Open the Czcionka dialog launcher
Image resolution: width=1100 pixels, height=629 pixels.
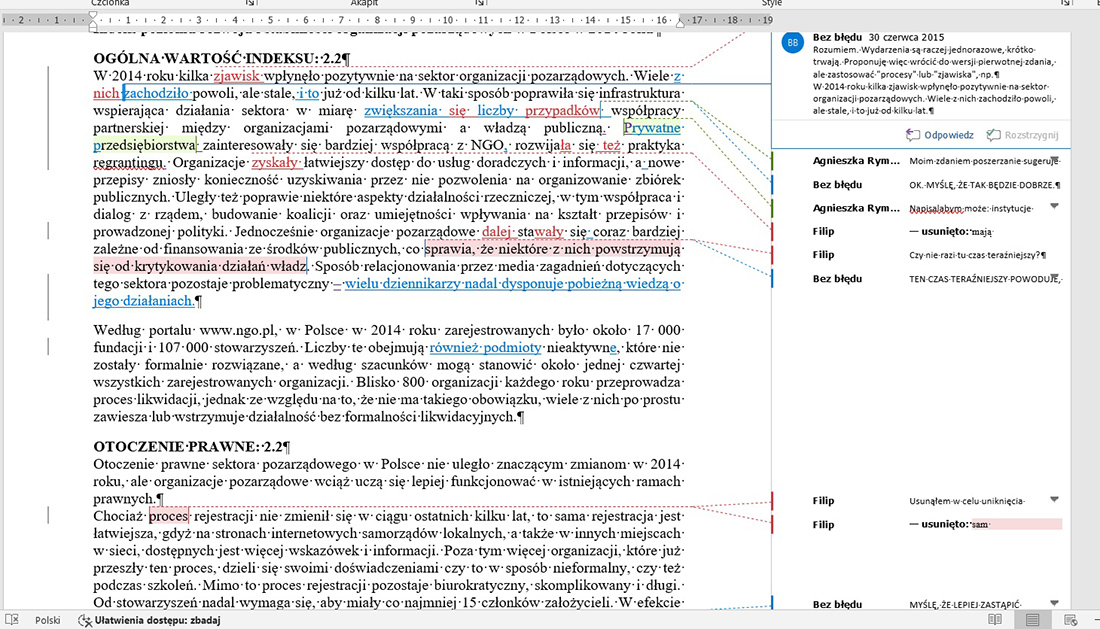click(x=249, y=4)
